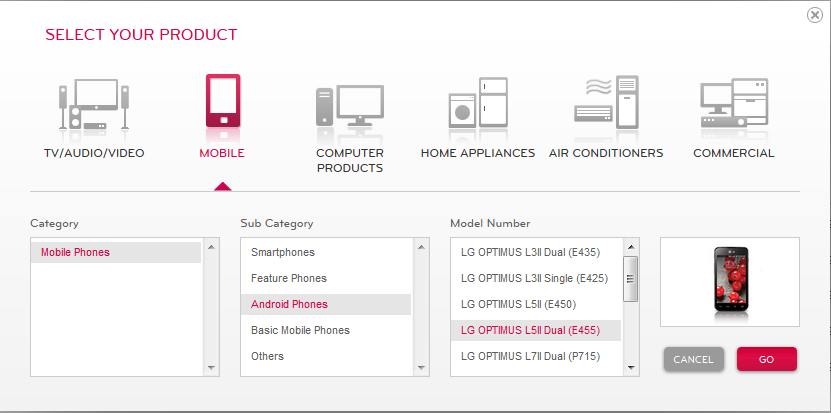Close the product selection dialog

[814, 16]
